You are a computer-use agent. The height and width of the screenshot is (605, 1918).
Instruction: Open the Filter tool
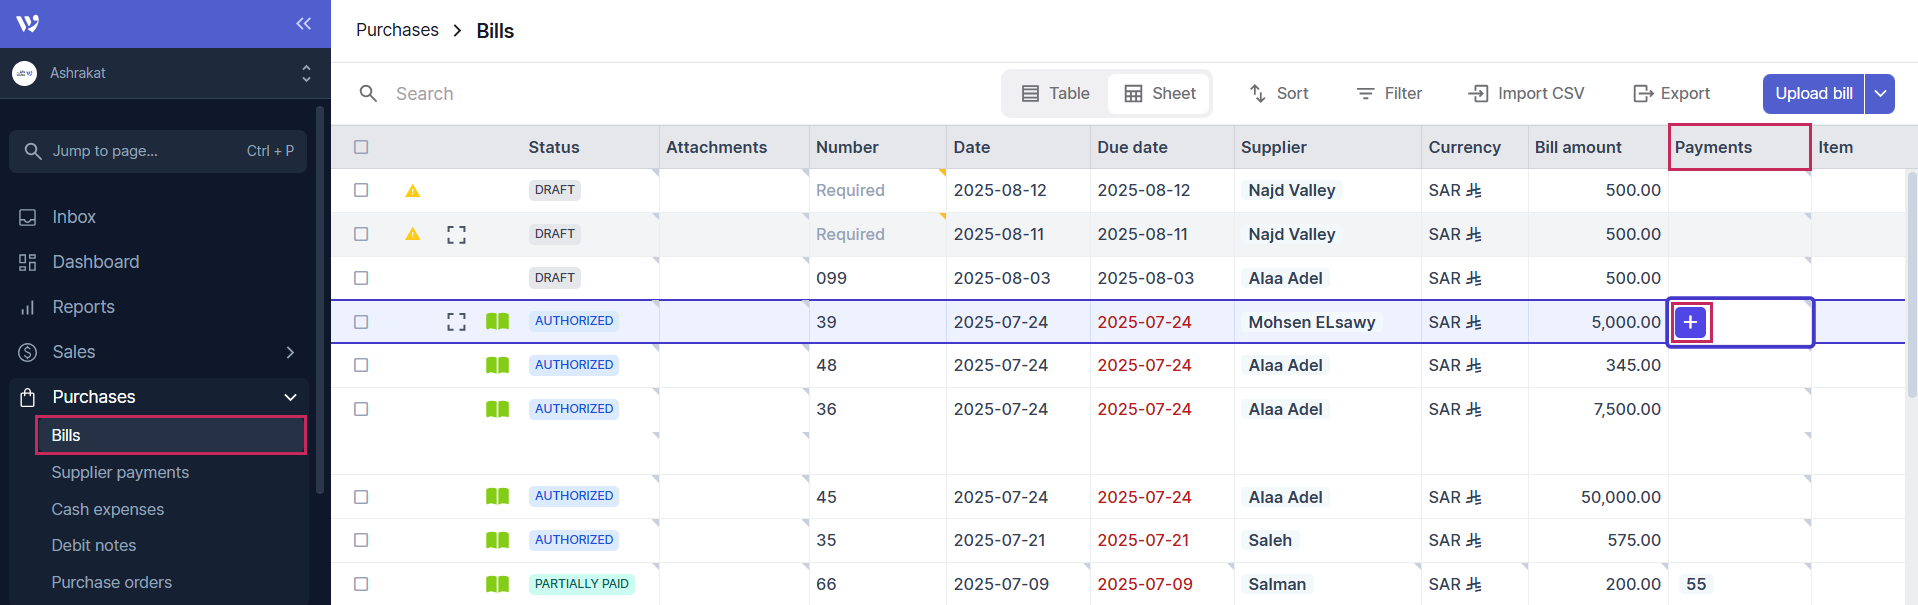point(1389,93)
